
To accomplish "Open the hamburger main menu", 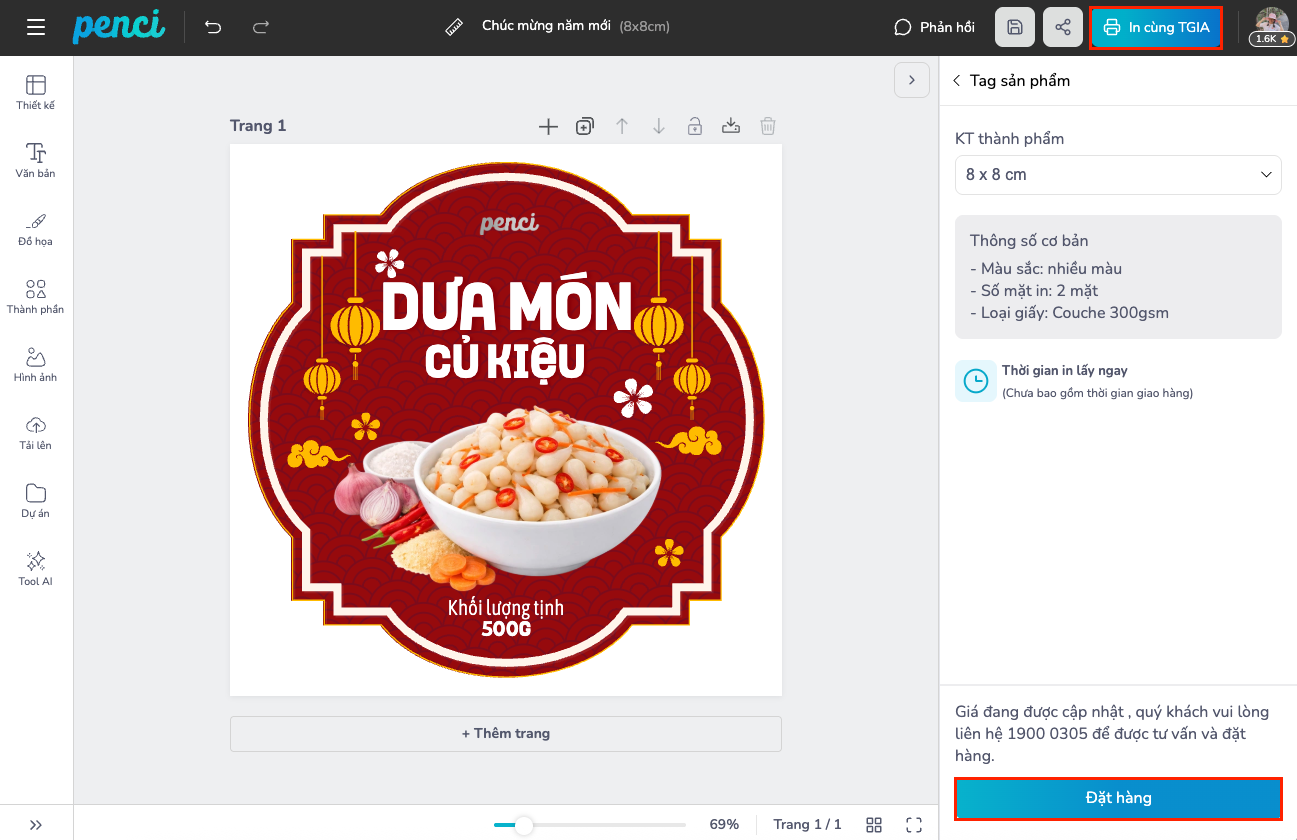I will tap(36, 27).
